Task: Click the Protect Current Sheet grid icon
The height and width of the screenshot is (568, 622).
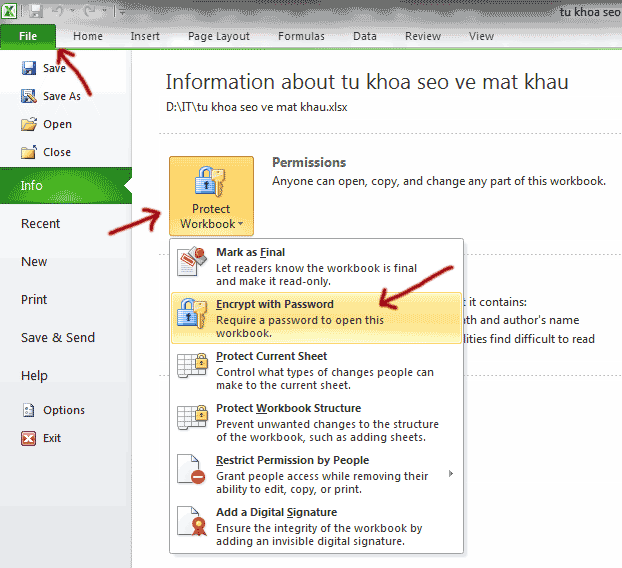Action: coord(192,365)
